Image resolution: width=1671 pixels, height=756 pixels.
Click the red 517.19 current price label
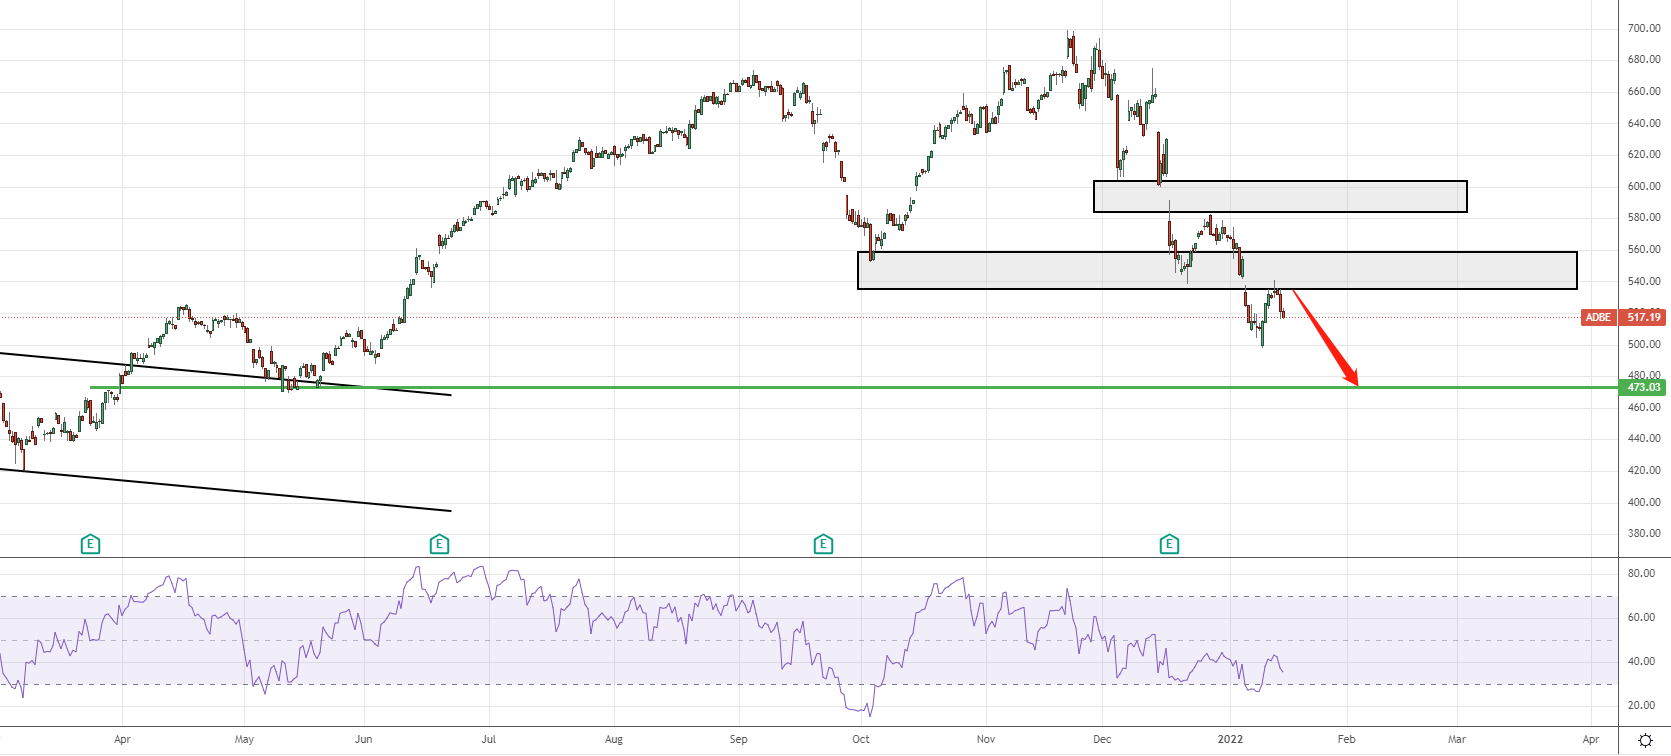tap(1644, 317)
